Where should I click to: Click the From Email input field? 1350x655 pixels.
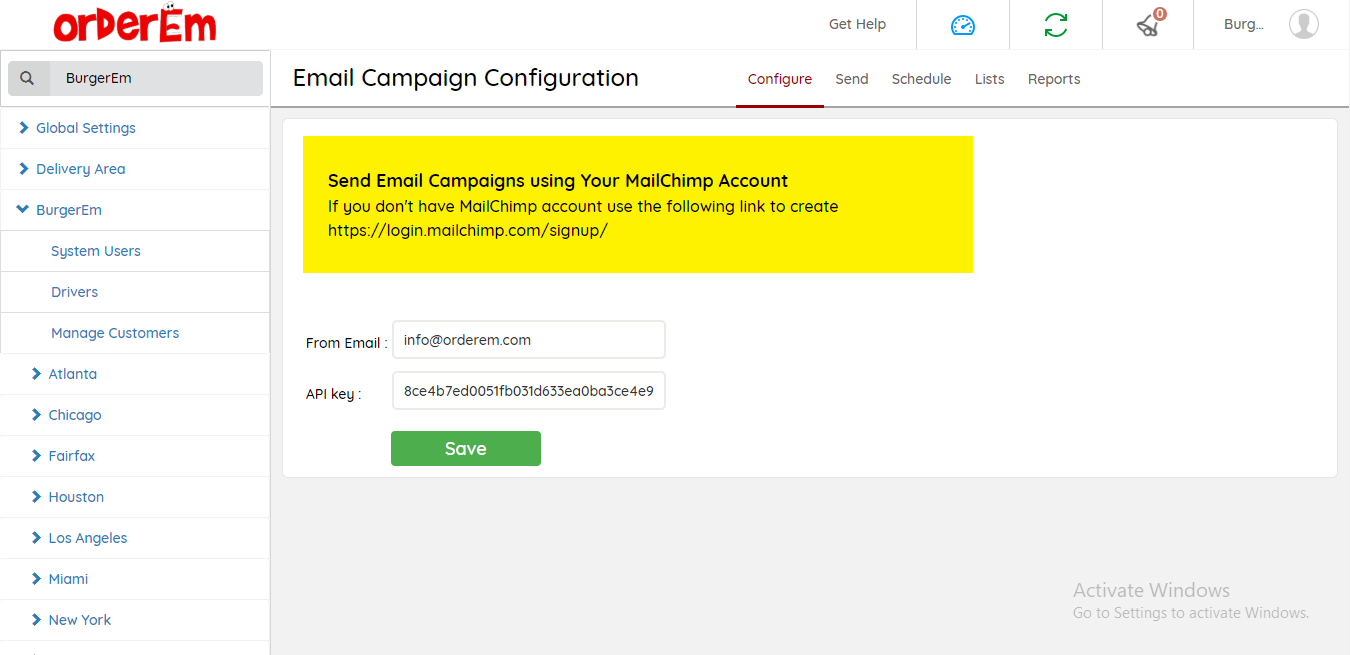click(528, 340)
